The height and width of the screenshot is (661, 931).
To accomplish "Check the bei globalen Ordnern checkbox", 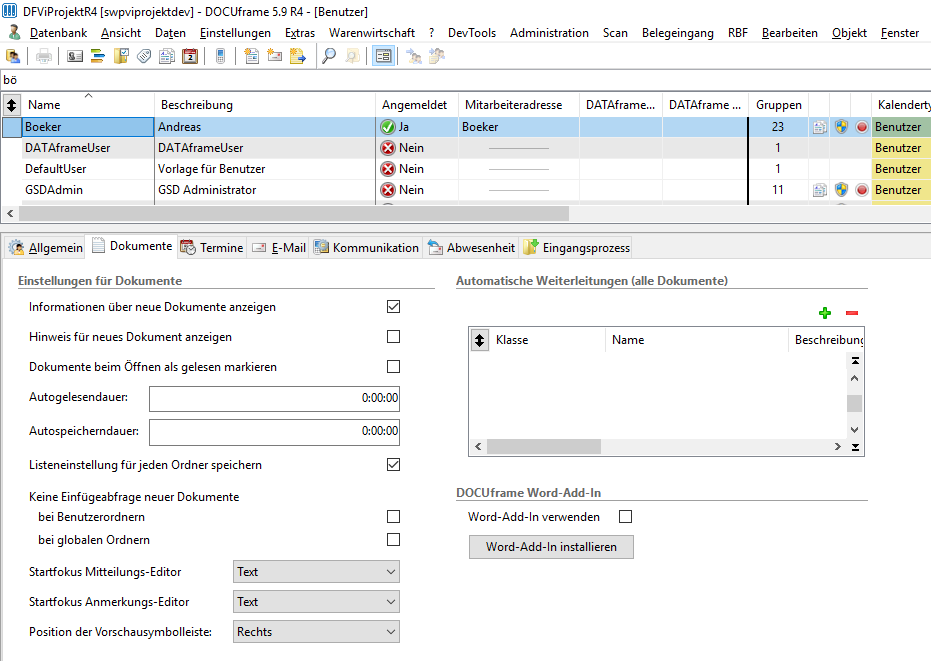I will pyautogui.click(x=393, y=539).
